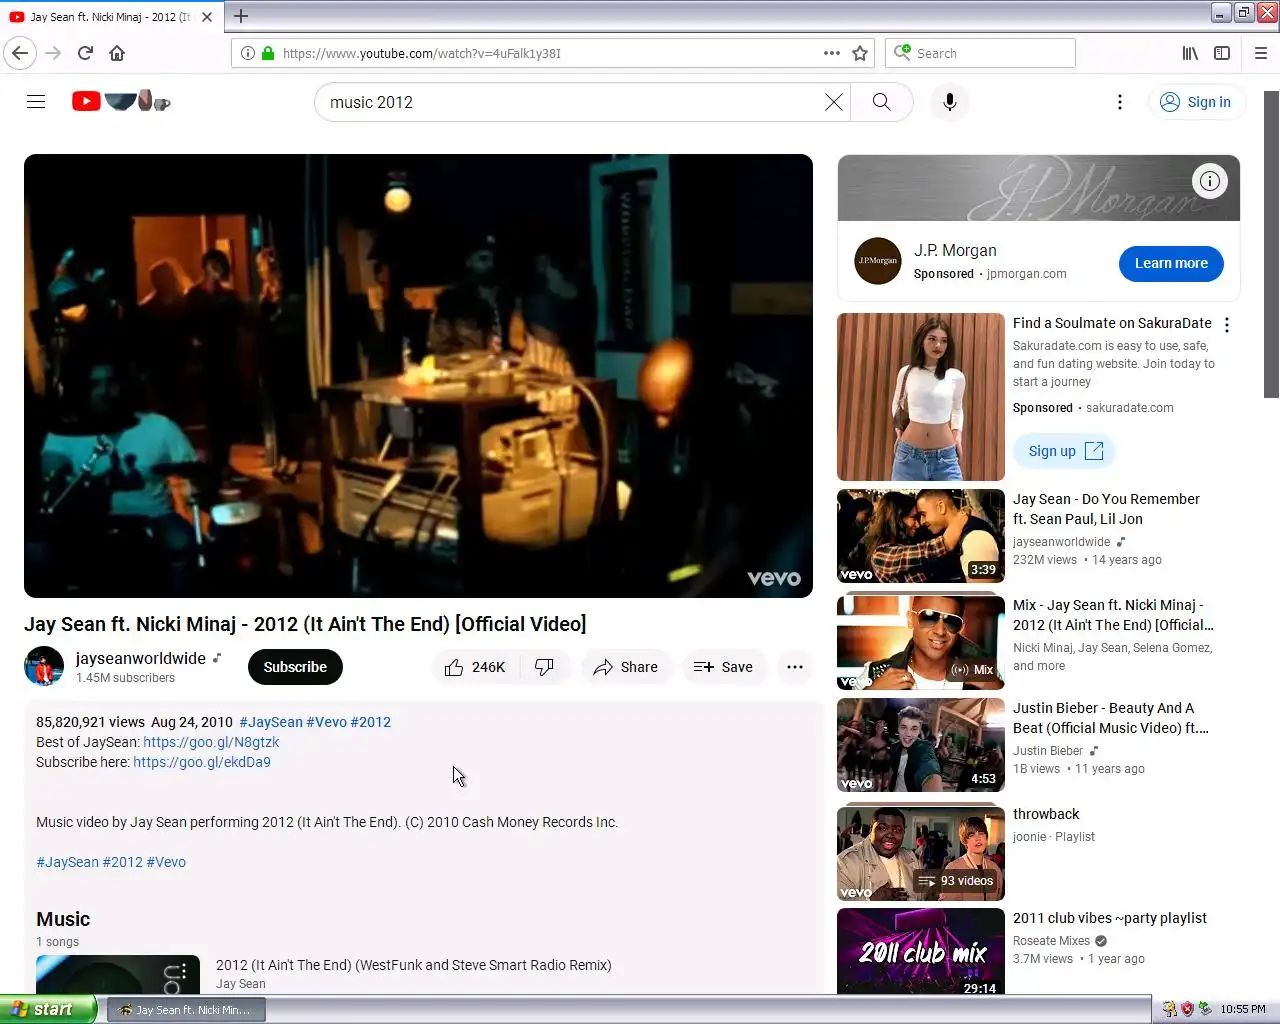Viewport: 1280px width, 1024px height.
Task: Click the Sign in button
Action: pyautogui.click(x=1195, y=102)
